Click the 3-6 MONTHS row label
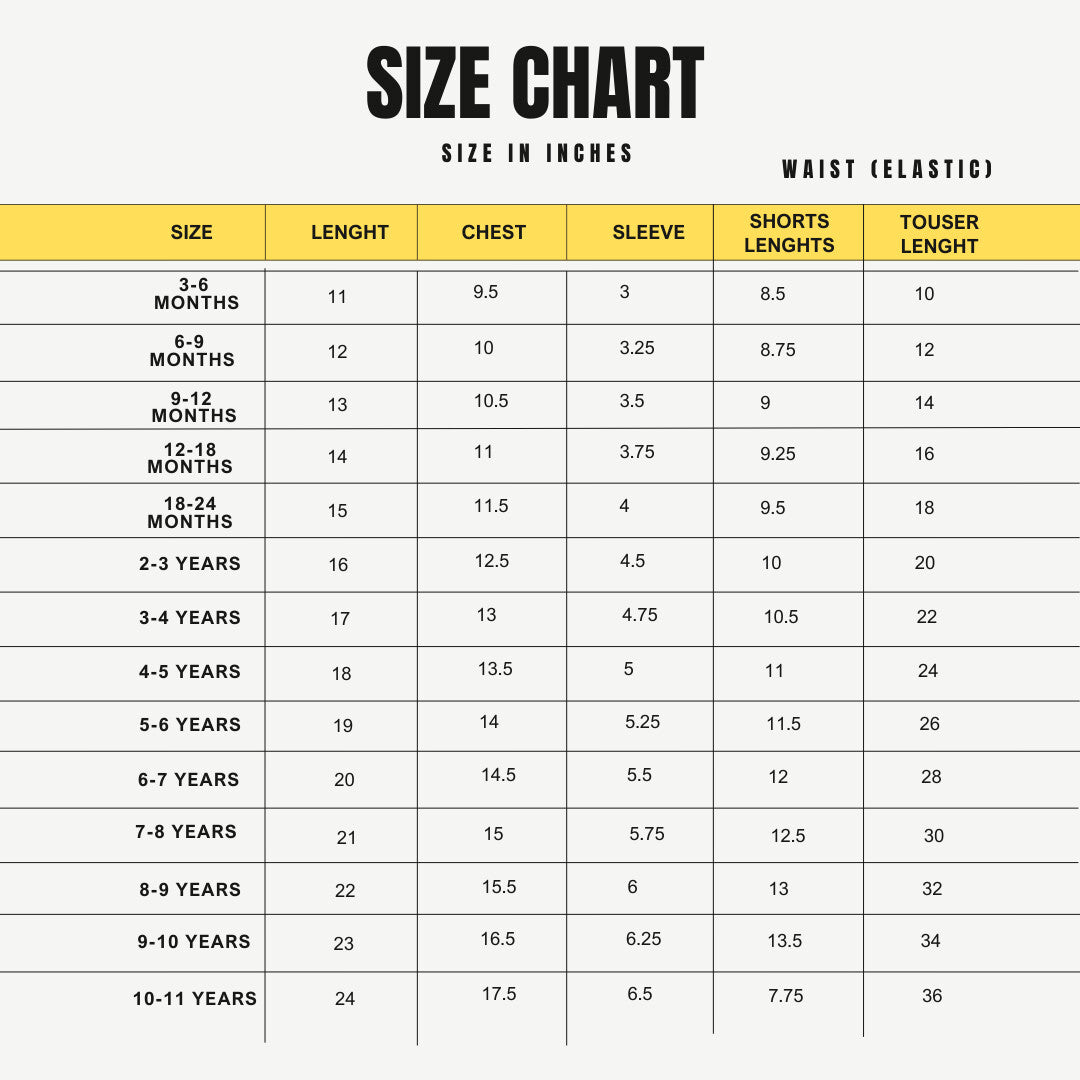Screen dimensions: 1080x1080 tap(196, 294)
